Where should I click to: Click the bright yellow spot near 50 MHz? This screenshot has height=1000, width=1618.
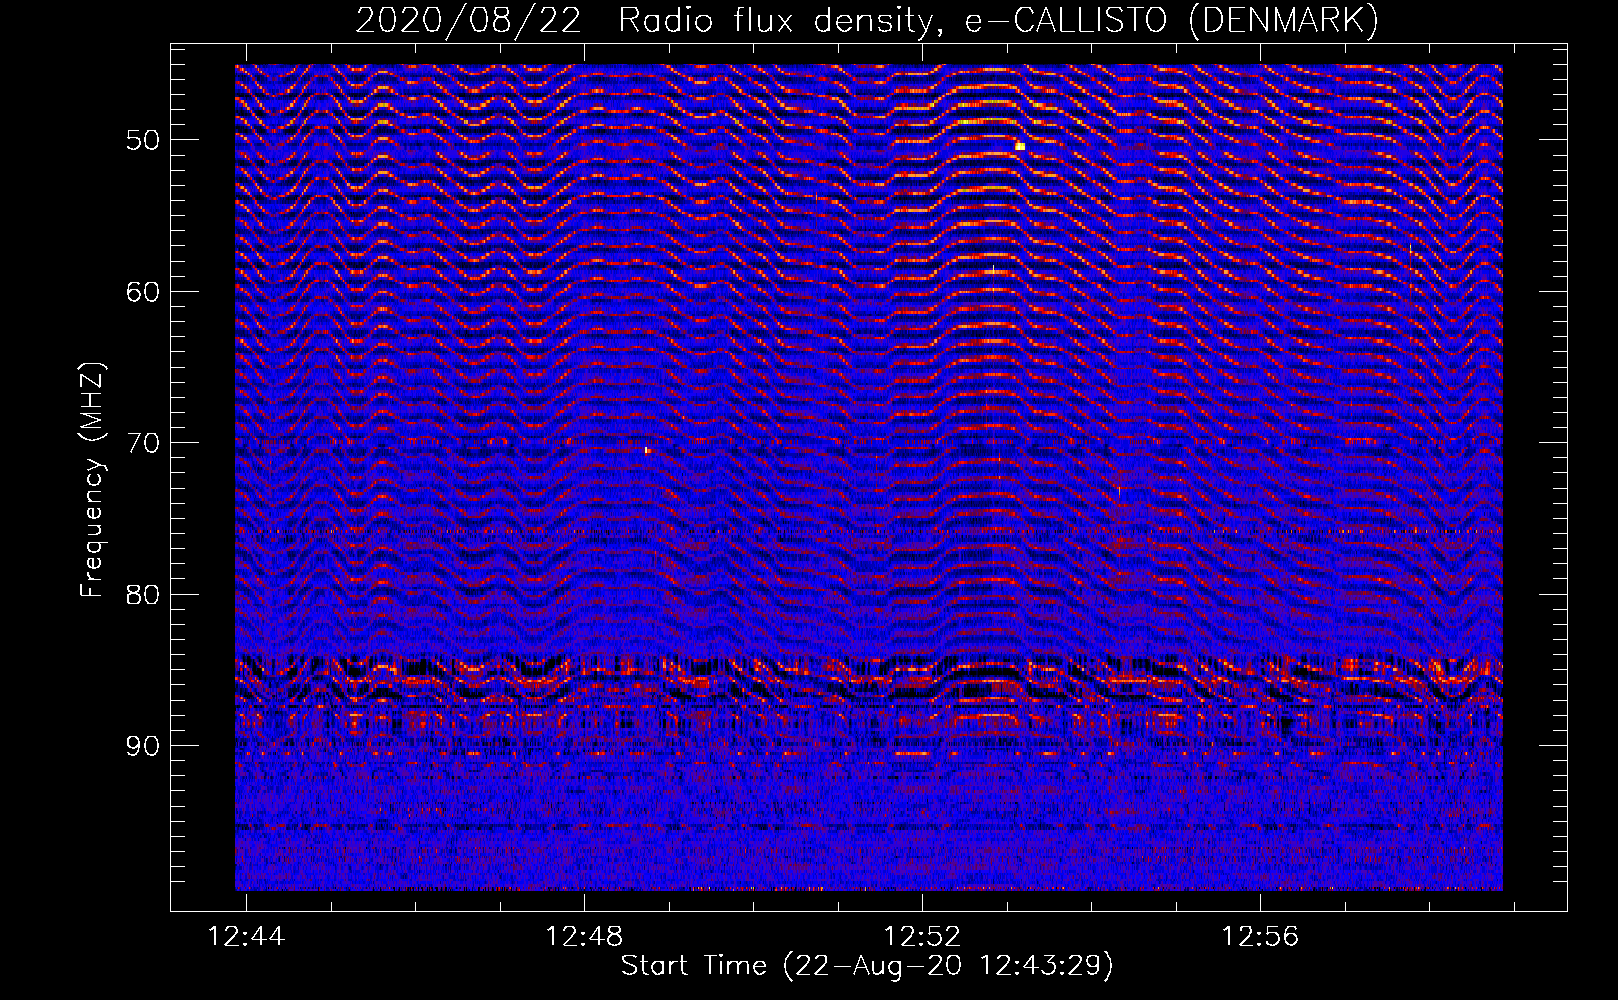click(x=1020, y=146)
